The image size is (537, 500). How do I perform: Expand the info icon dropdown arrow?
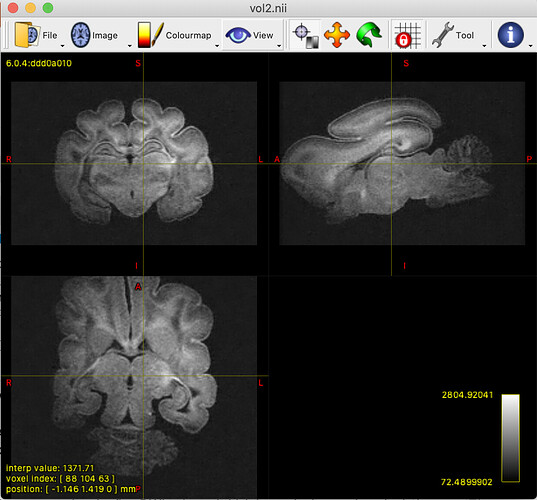tap(530, 46)
